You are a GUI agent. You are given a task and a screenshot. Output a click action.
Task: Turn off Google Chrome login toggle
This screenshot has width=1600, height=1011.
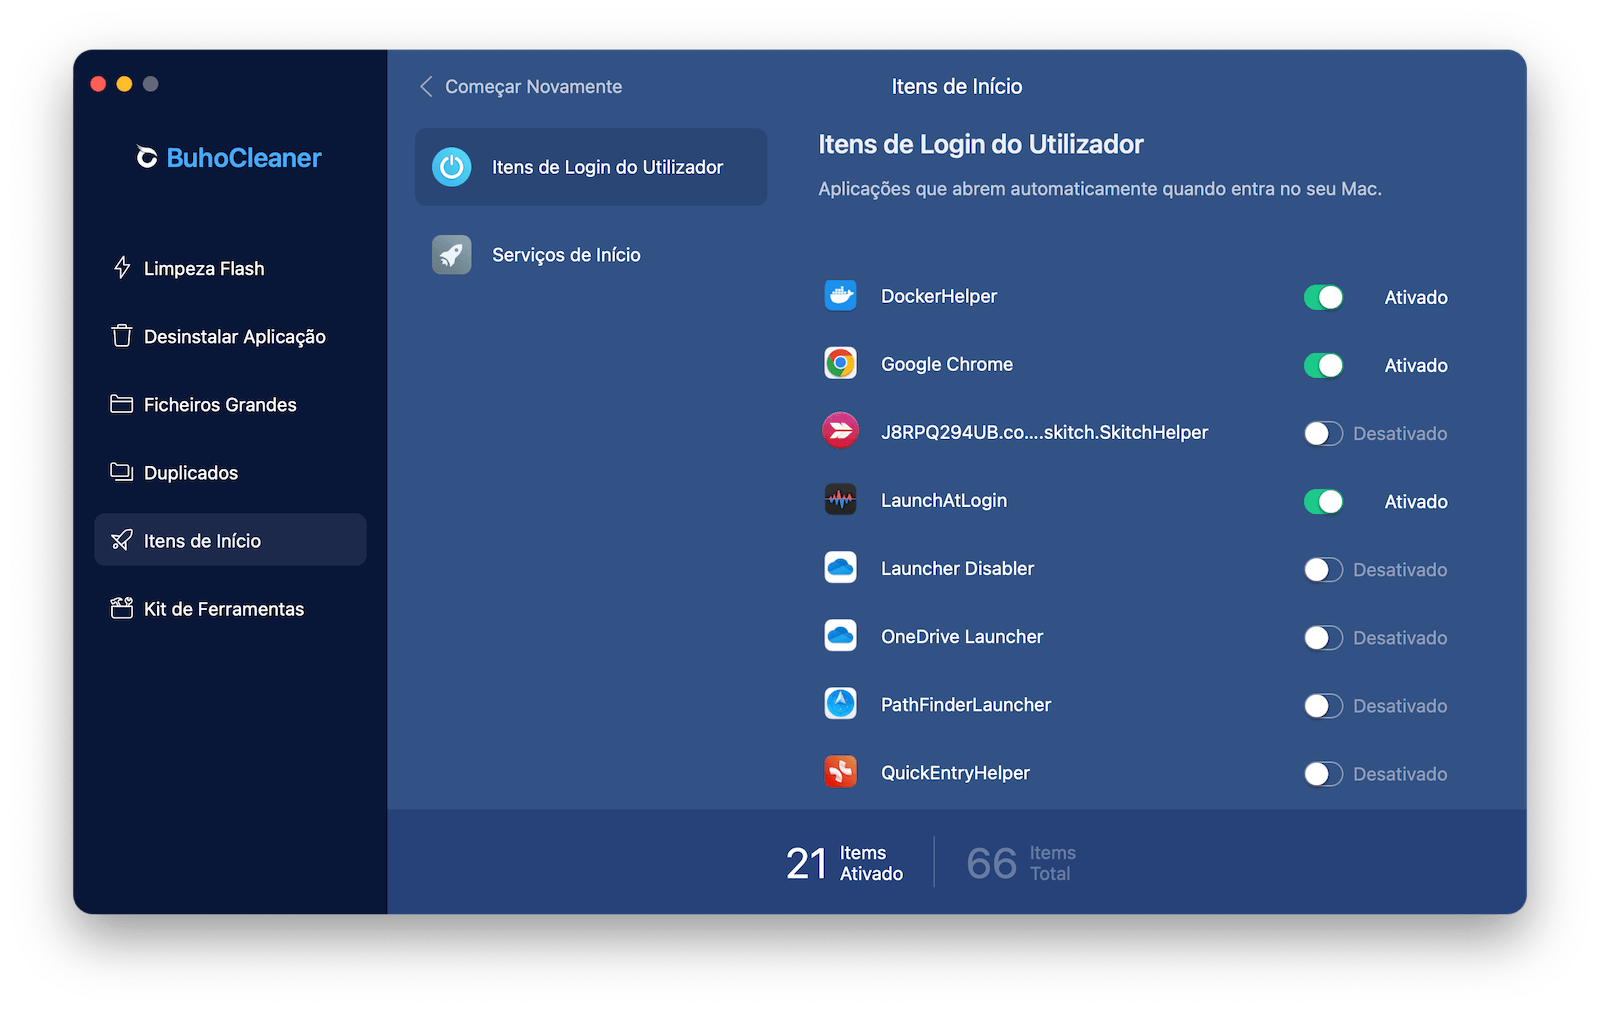(x=1323, y=365)
